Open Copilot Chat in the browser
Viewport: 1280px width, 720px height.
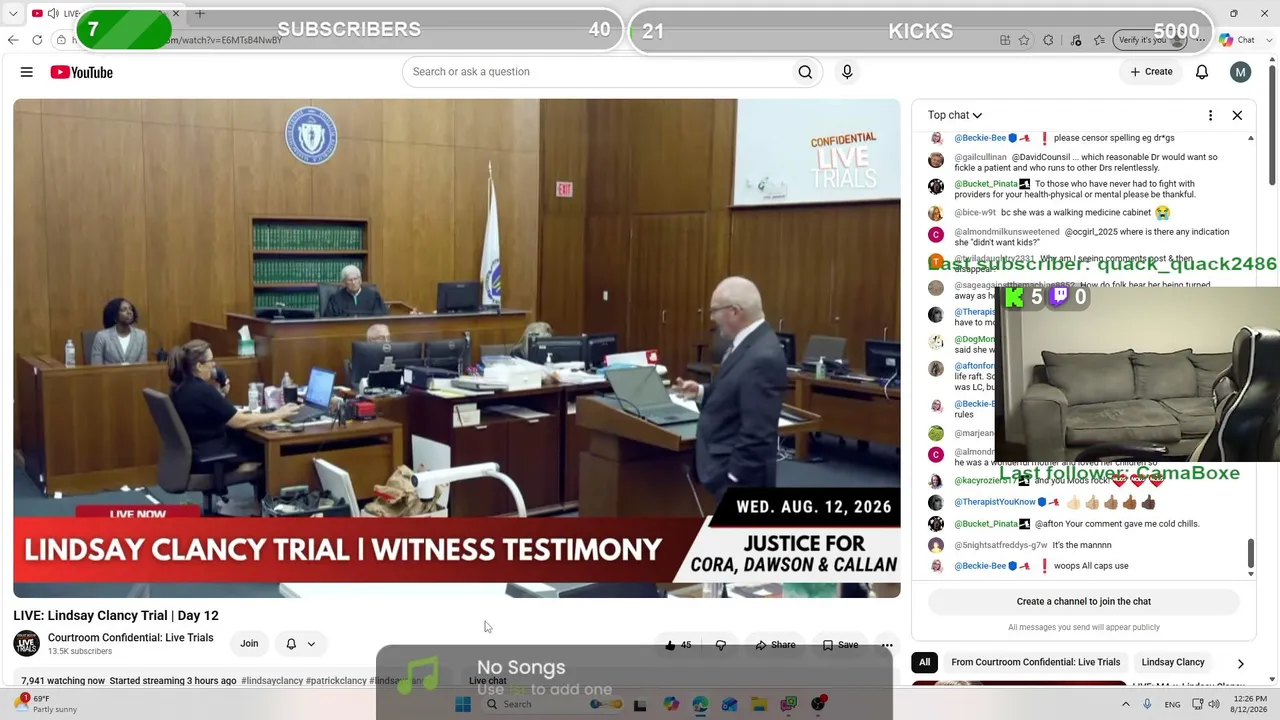click(x=1237, y=40)
